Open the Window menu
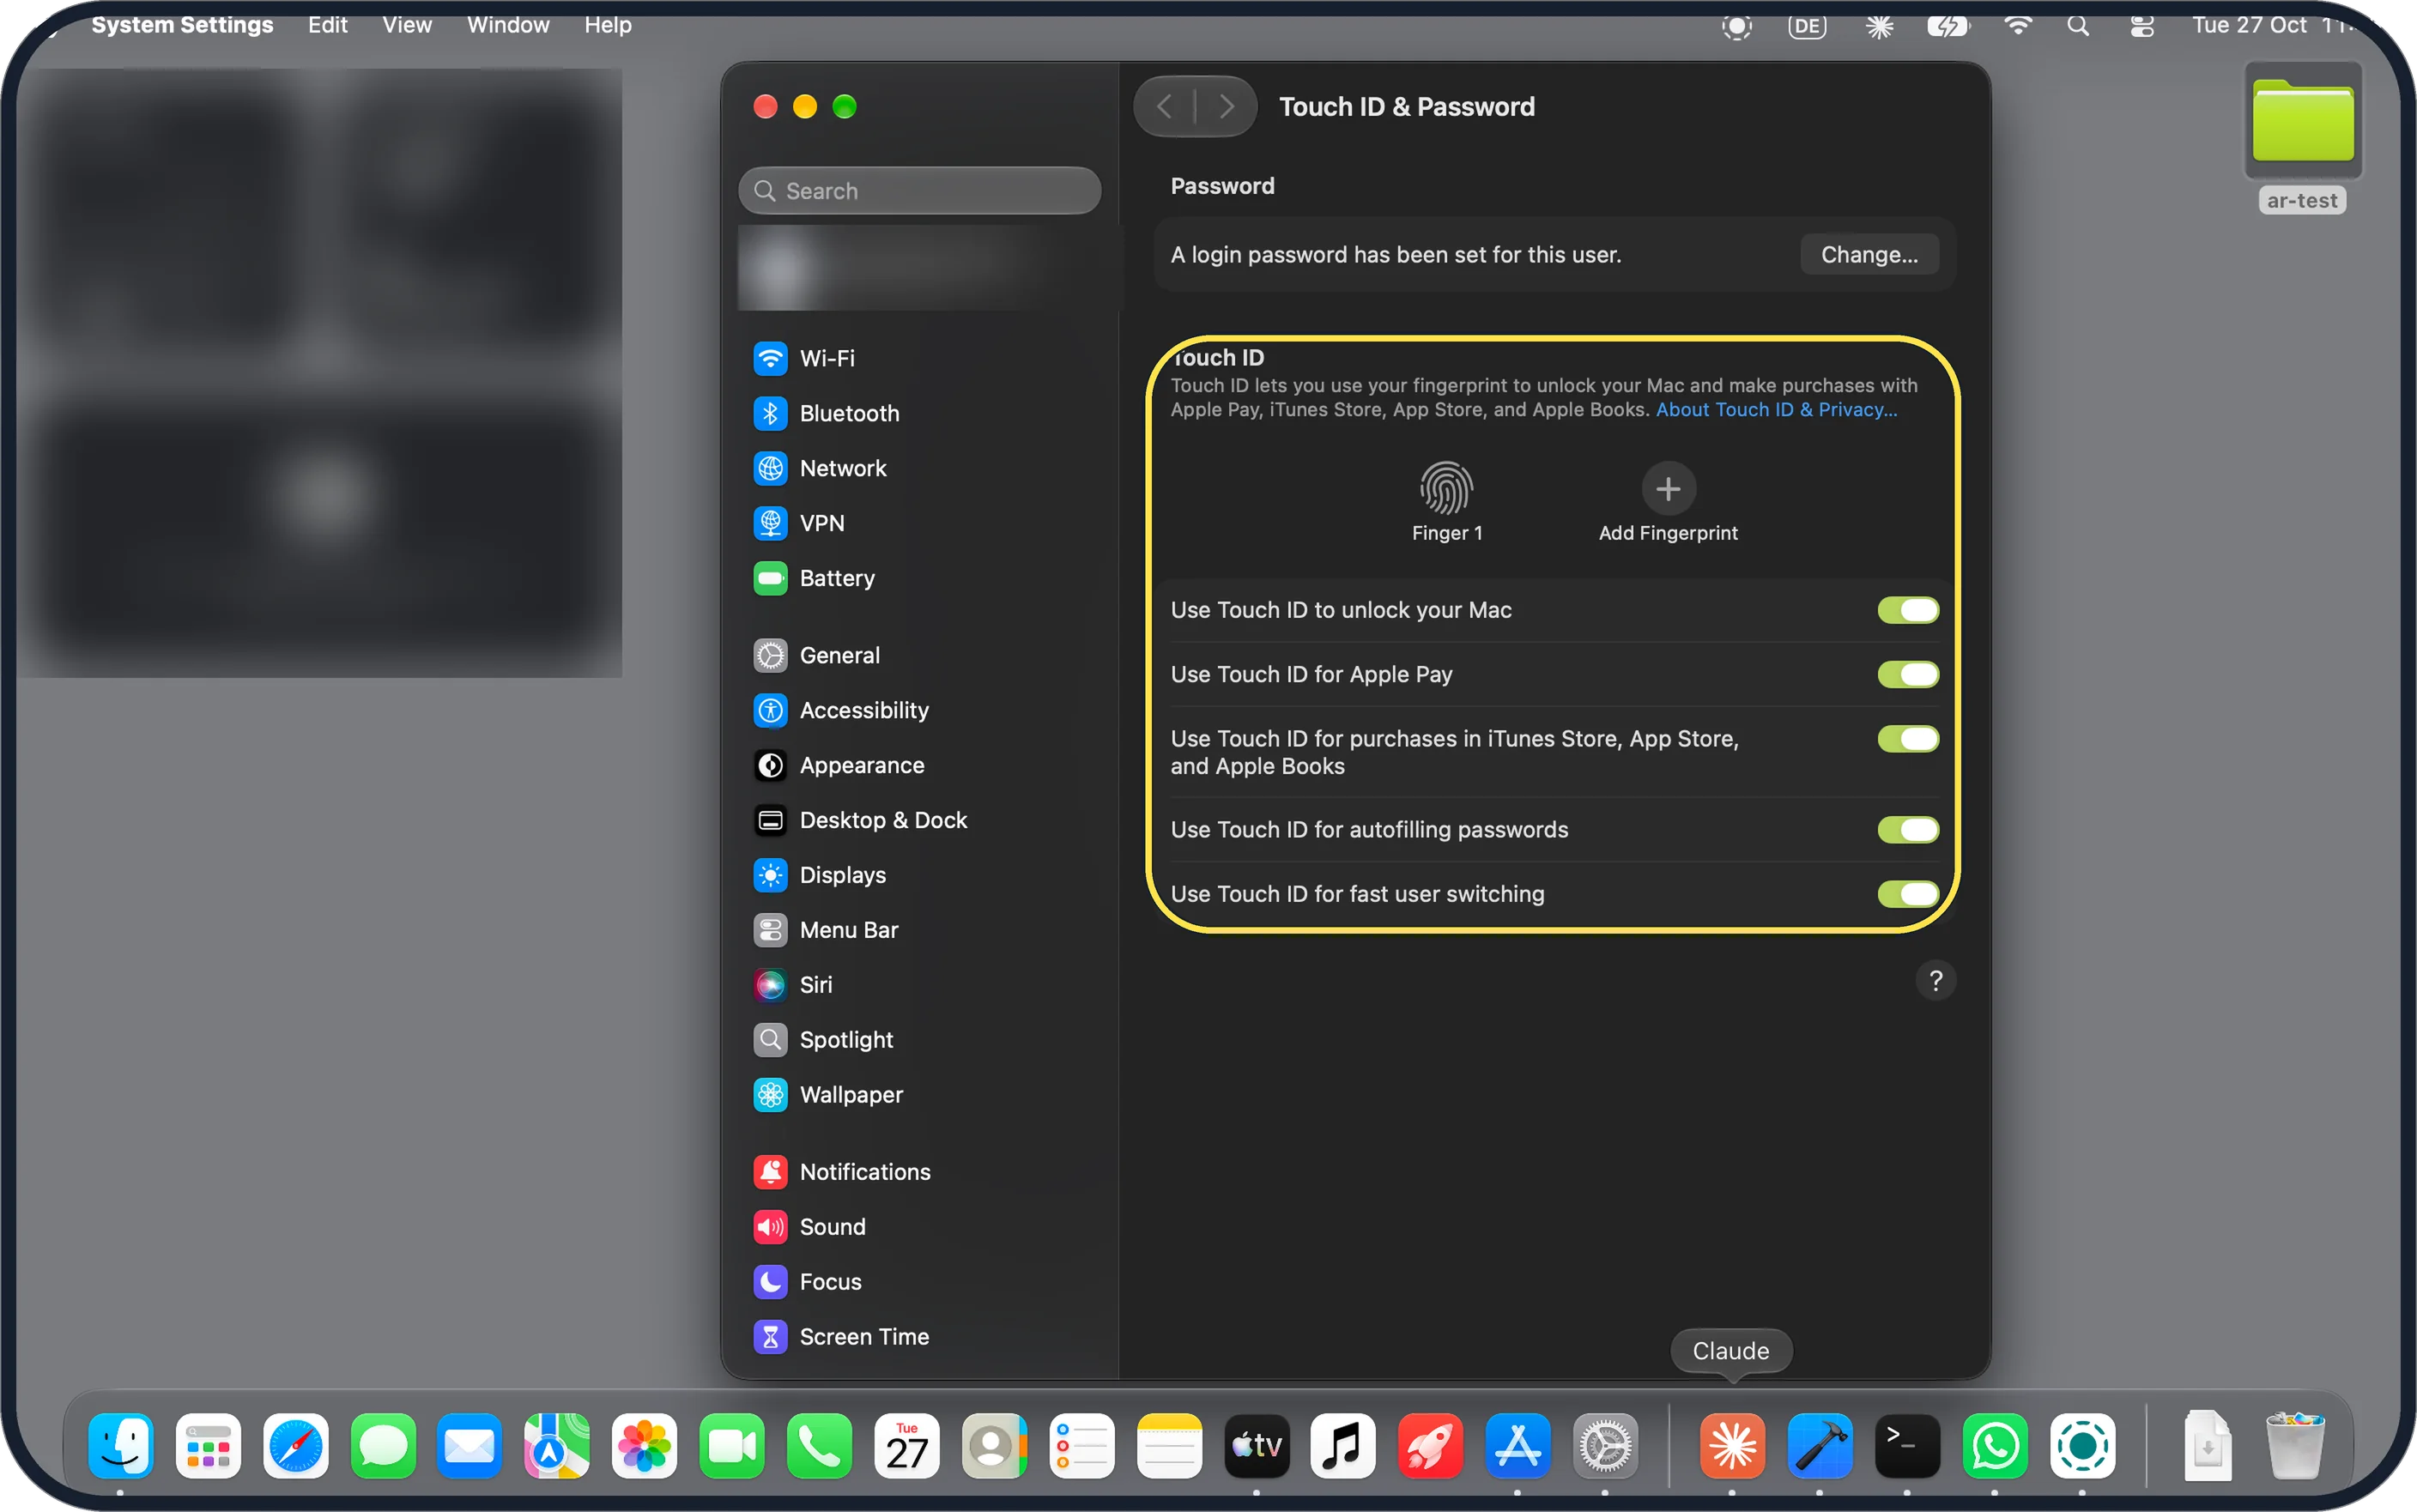Image resolution: width=2417 pixels, height=1512 pixels. (508, 25)
